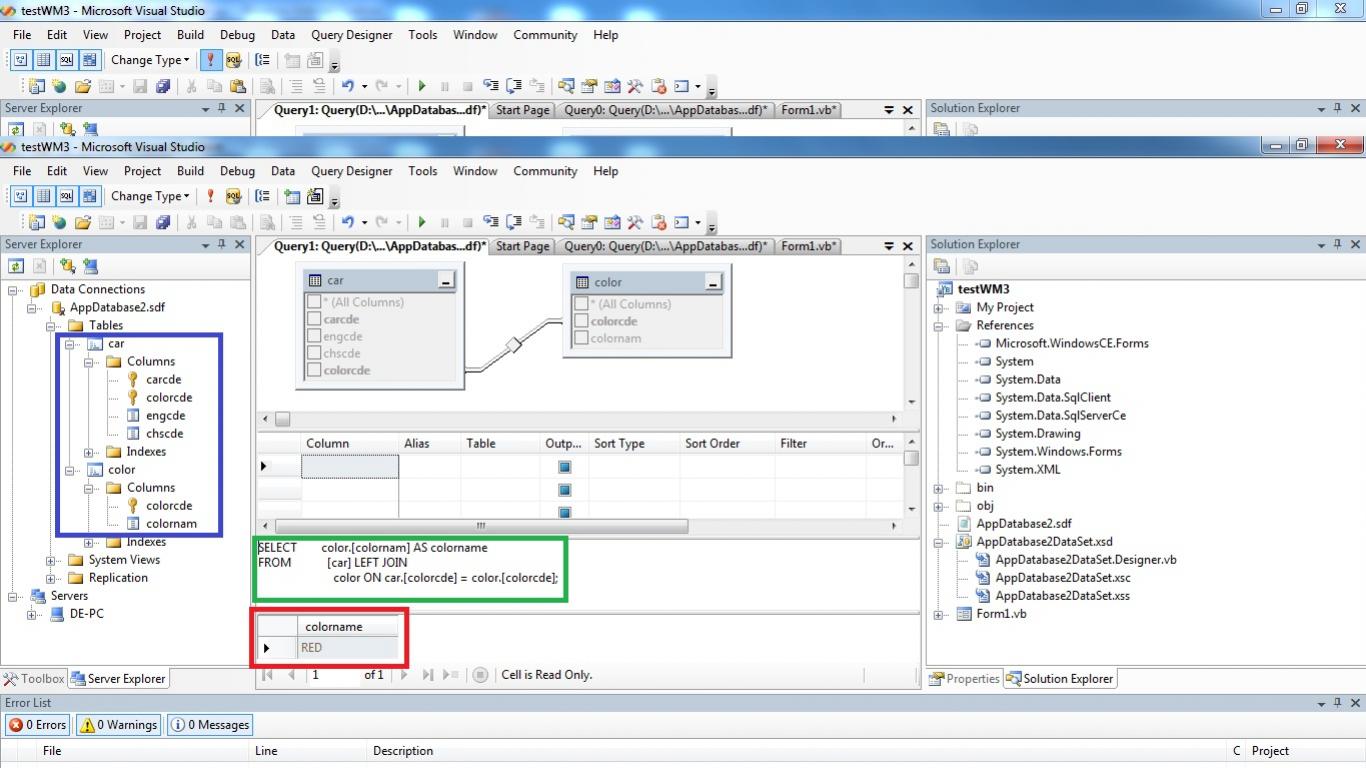The image size is (1366, 768).
Task: Click Add Table icon in the front window toolbar
Action: tap(292, 196)
